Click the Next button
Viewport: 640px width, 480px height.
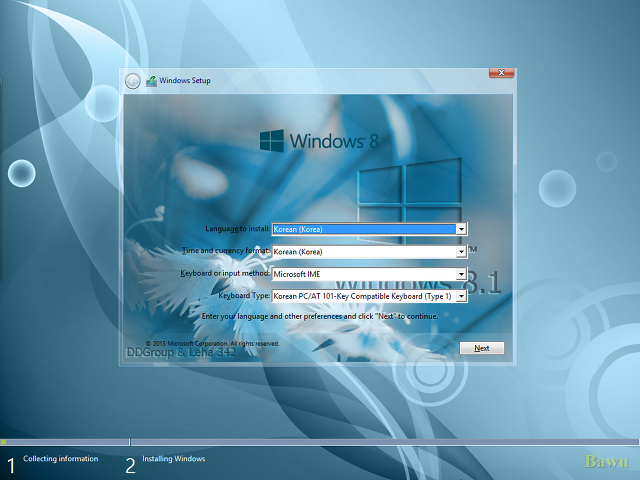point(482,348)
